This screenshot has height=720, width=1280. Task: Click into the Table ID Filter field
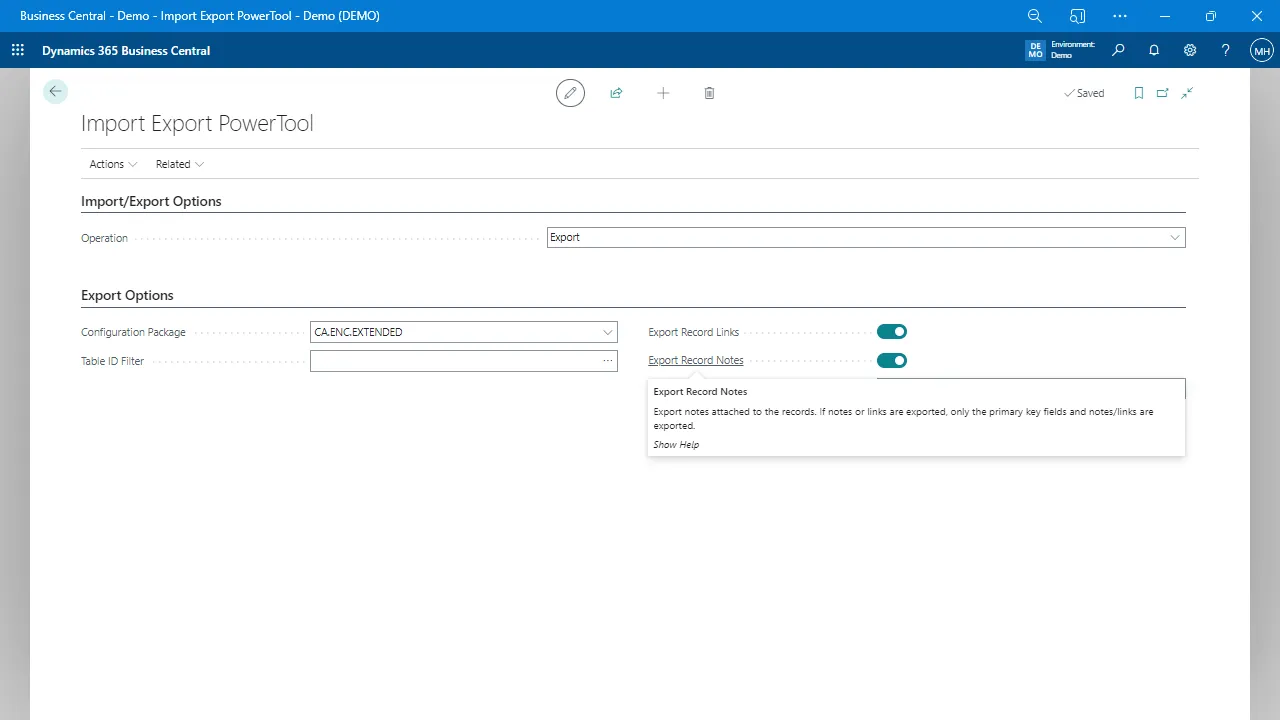(455, 361)
